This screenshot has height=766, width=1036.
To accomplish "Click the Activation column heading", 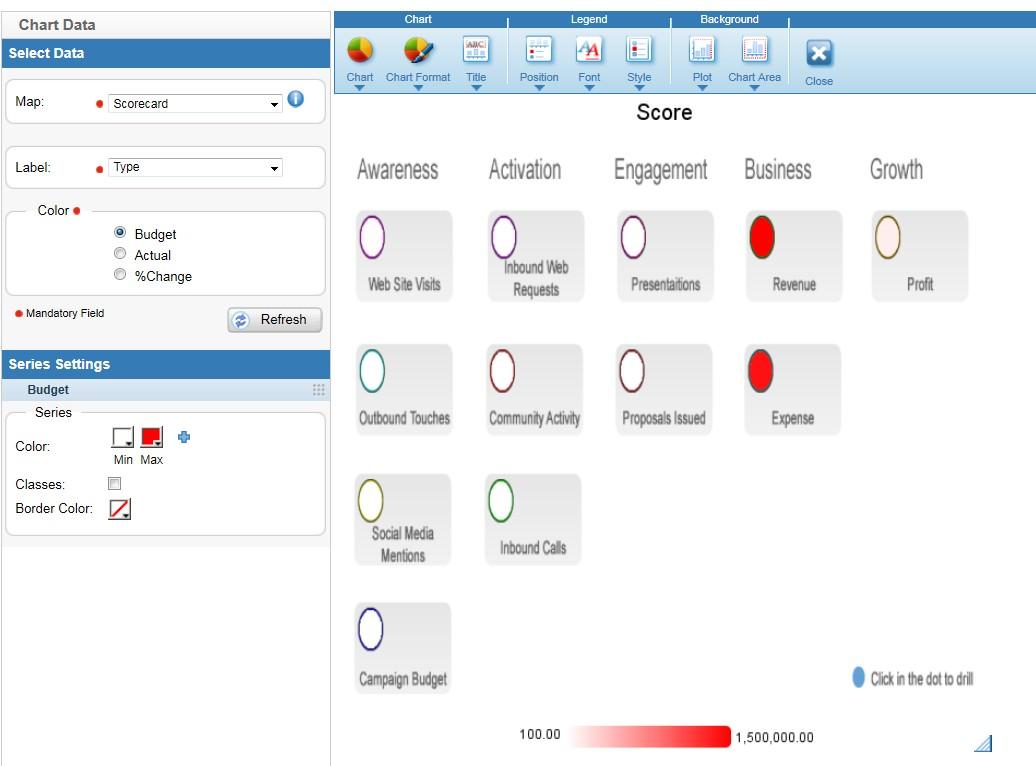I will 525,170.
